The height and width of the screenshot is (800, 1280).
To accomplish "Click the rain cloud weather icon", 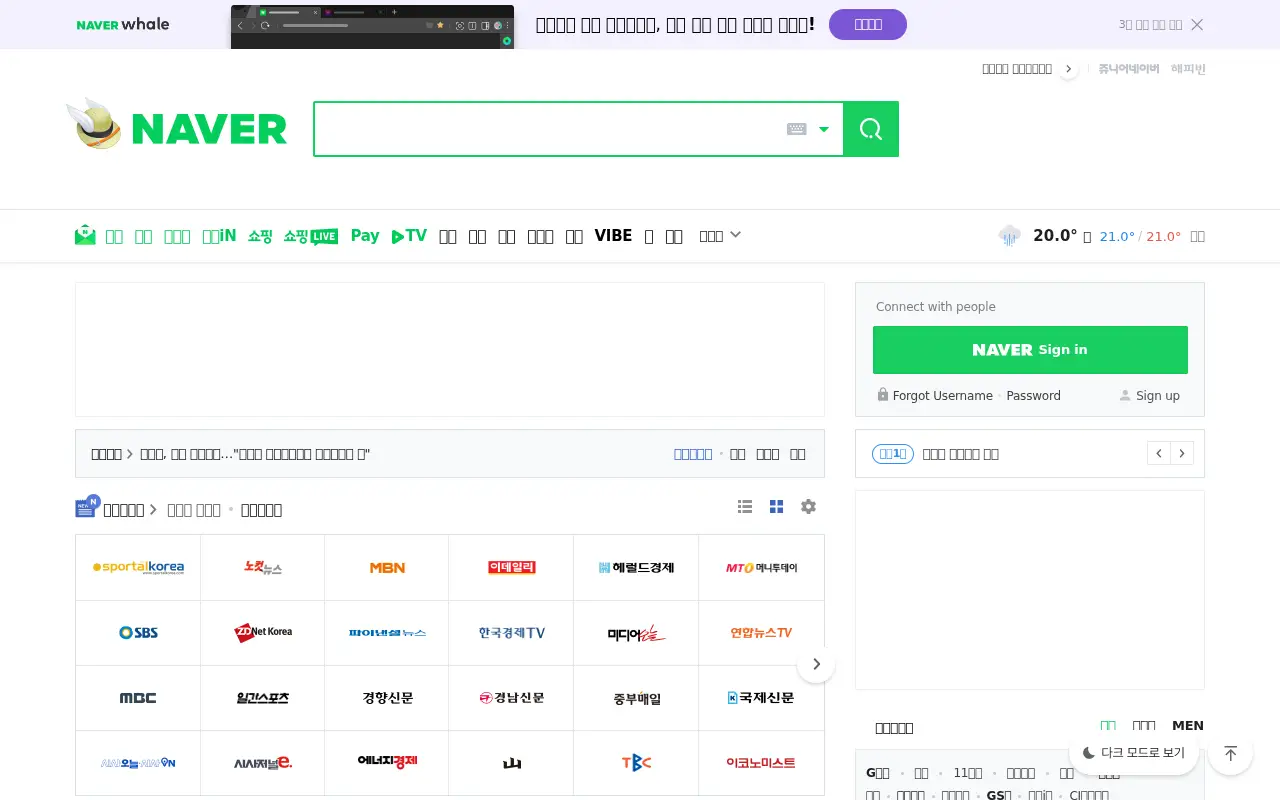I will click(x=1010, y=236).
